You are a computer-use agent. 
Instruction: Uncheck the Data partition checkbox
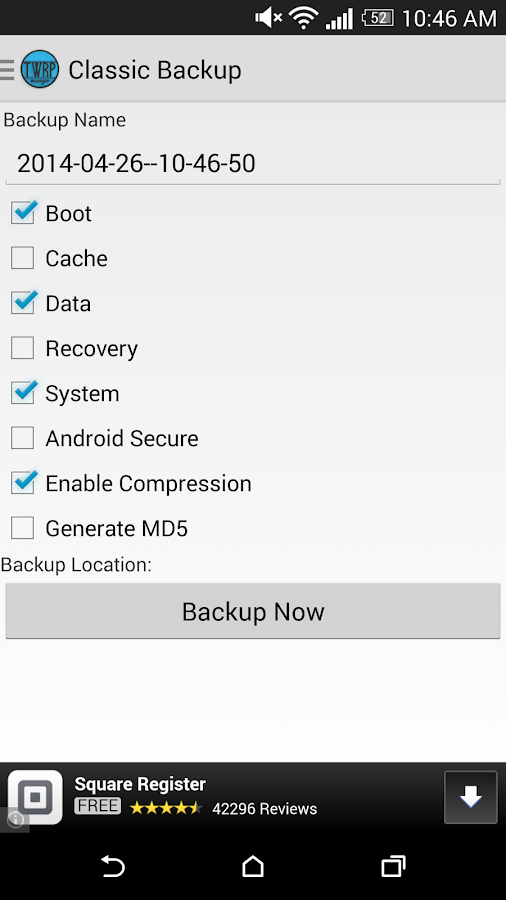point(23,303)
